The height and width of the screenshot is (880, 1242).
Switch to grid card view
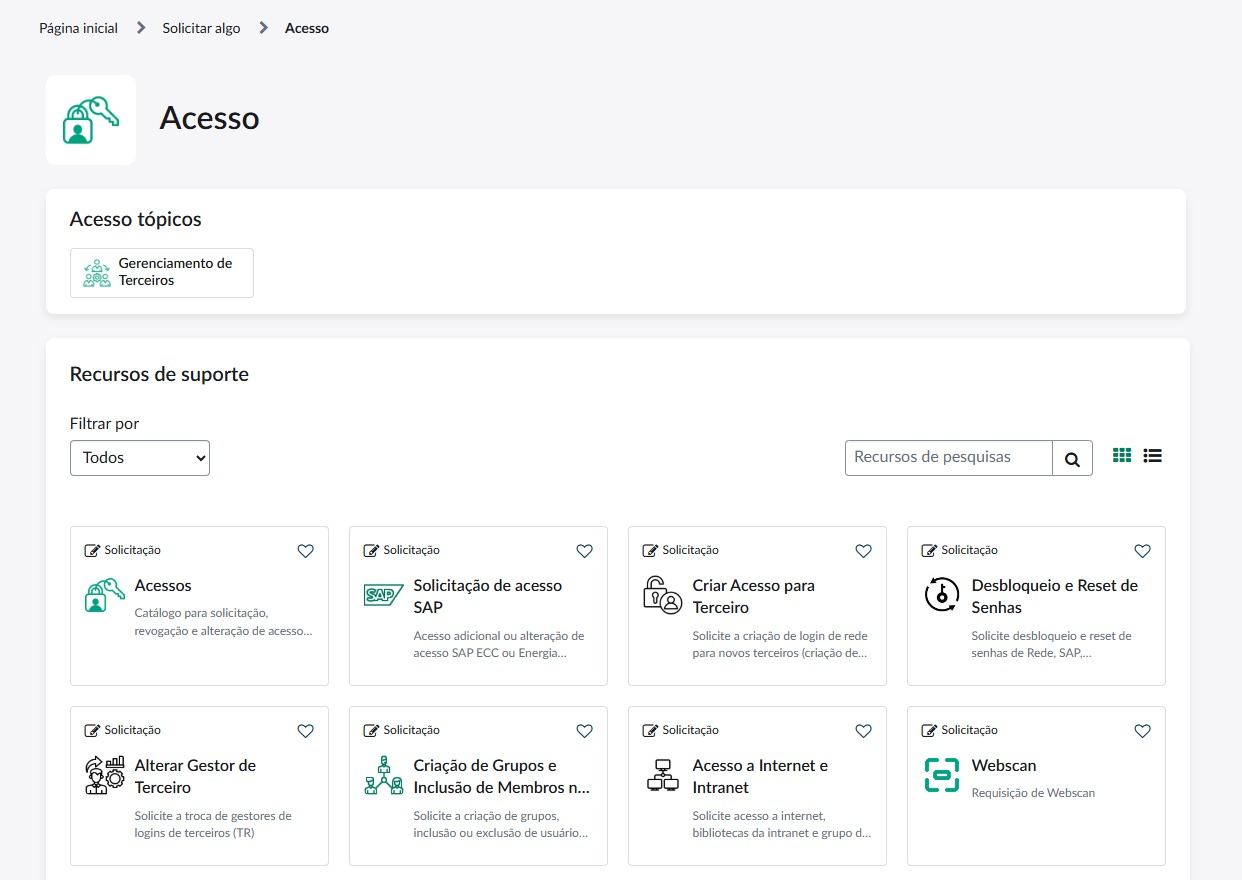1122,456
